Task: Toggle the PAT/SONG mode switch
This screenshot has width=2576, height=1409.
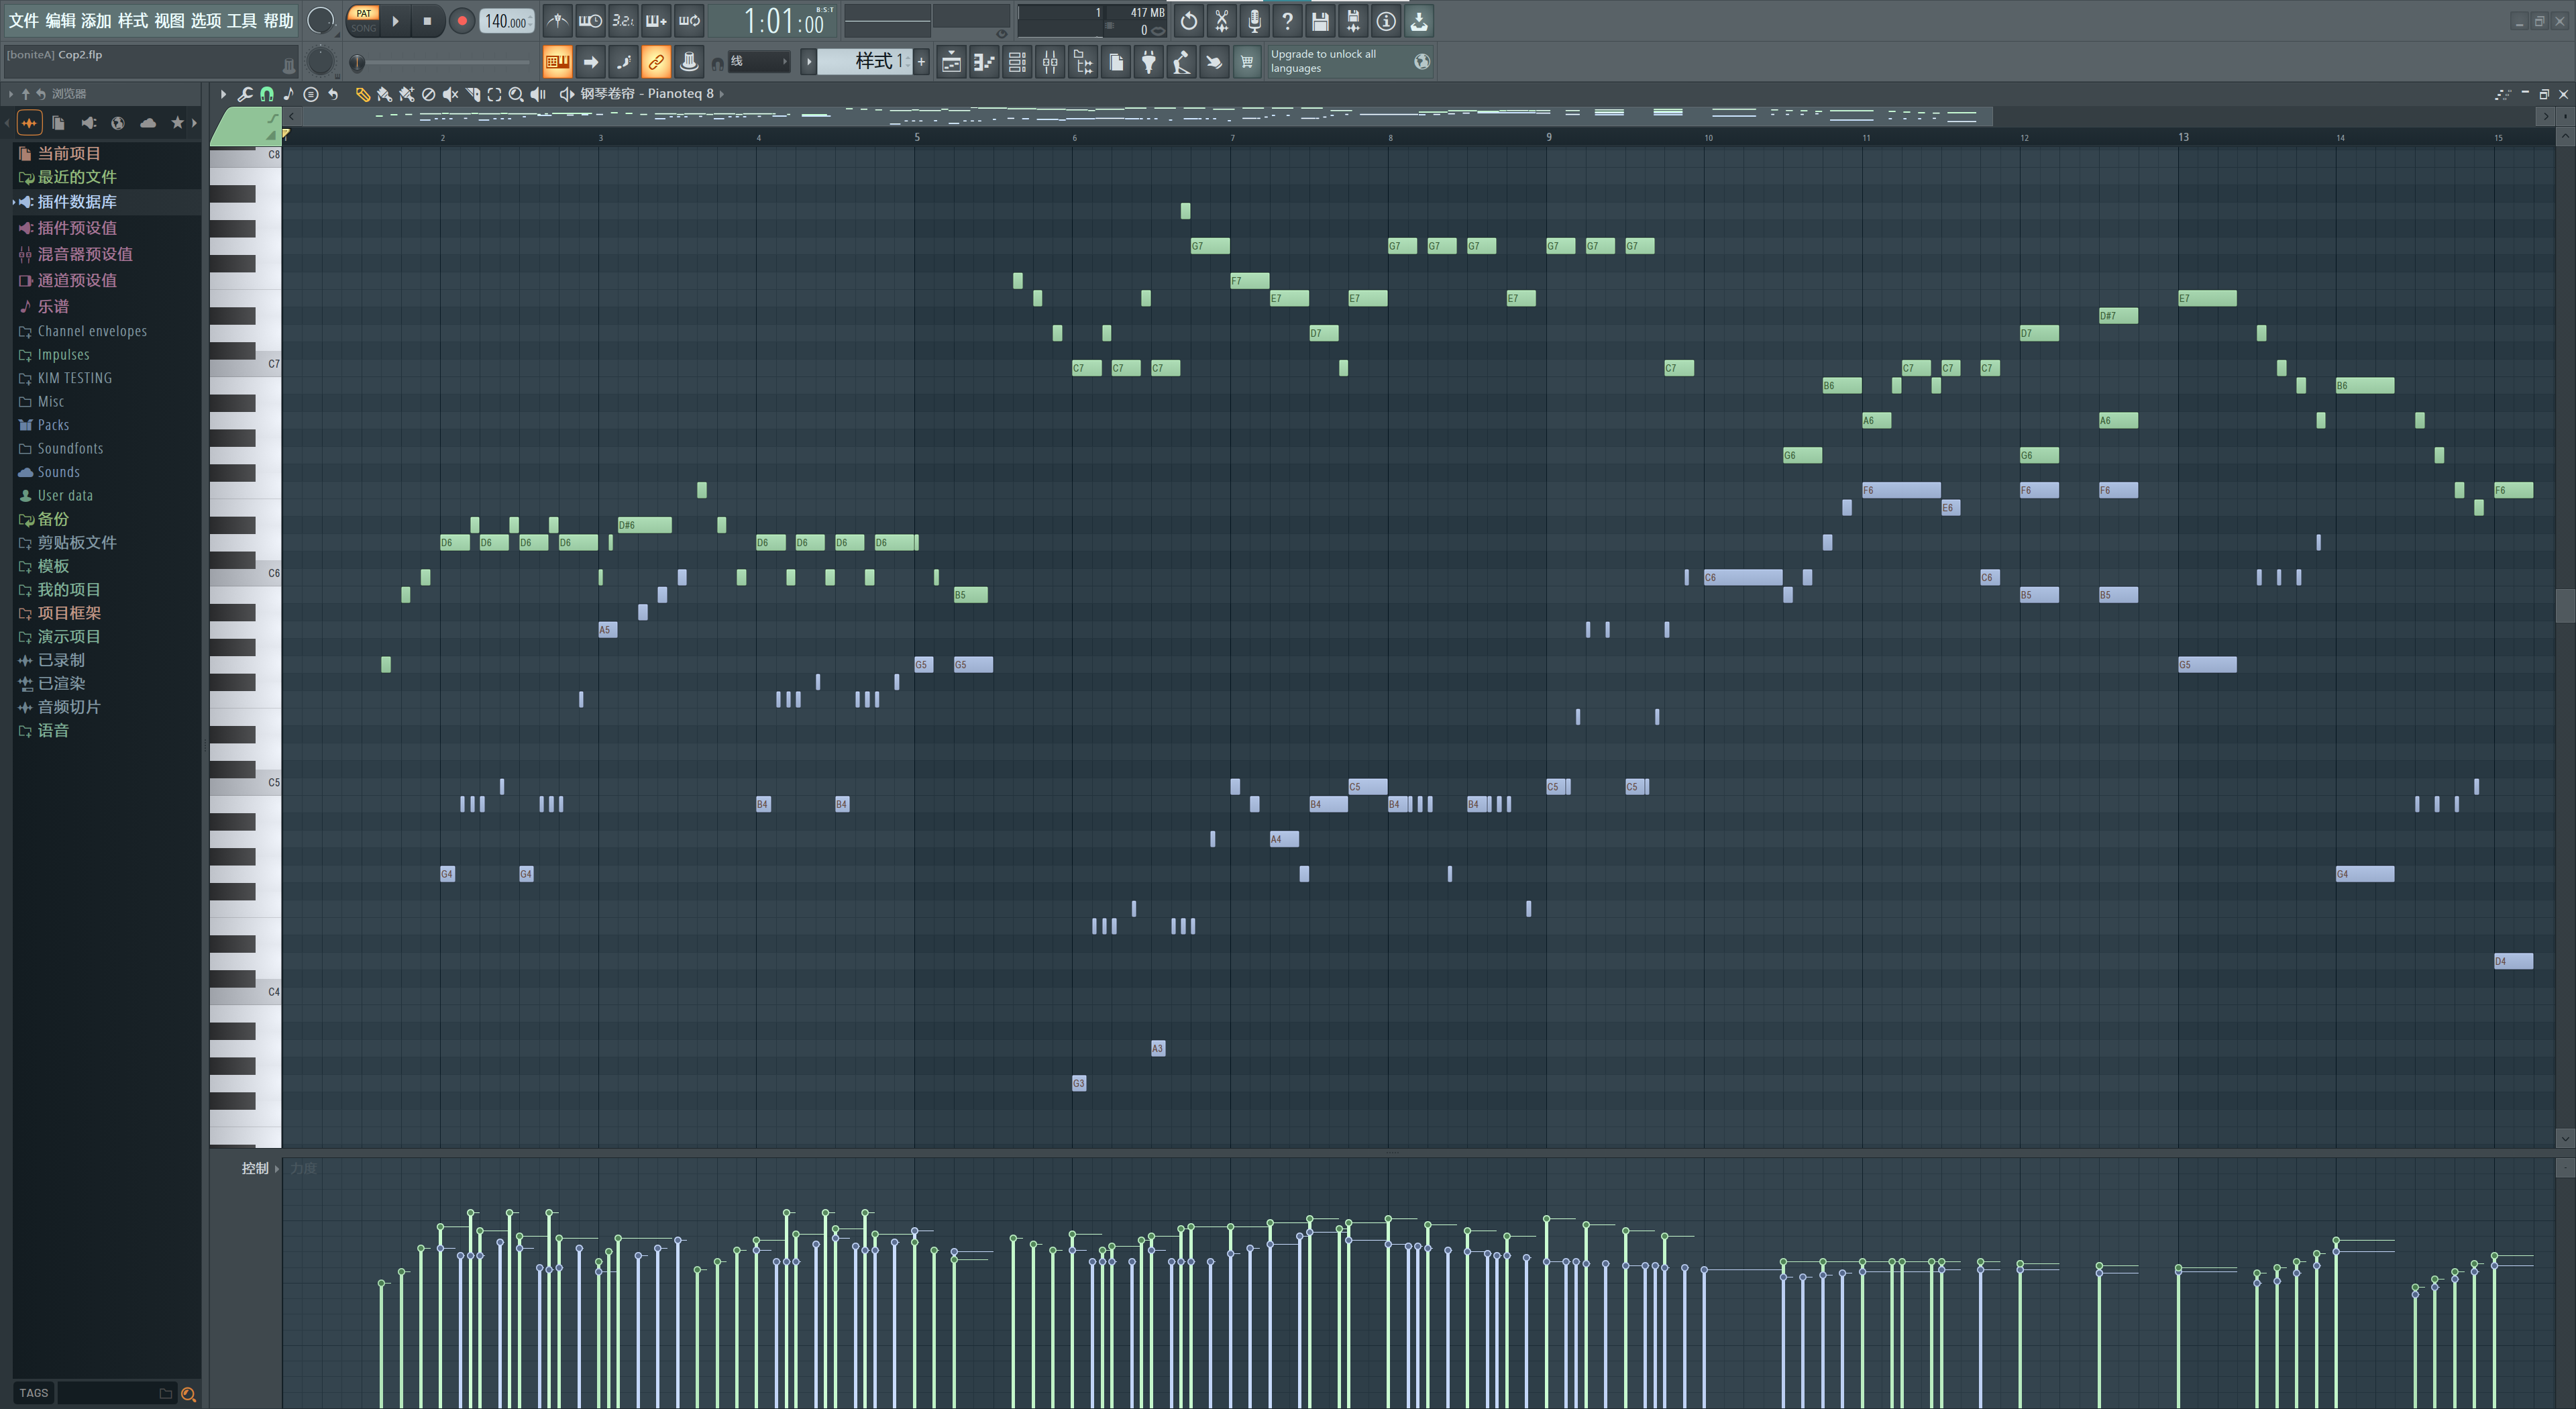Action: point(363,20)
